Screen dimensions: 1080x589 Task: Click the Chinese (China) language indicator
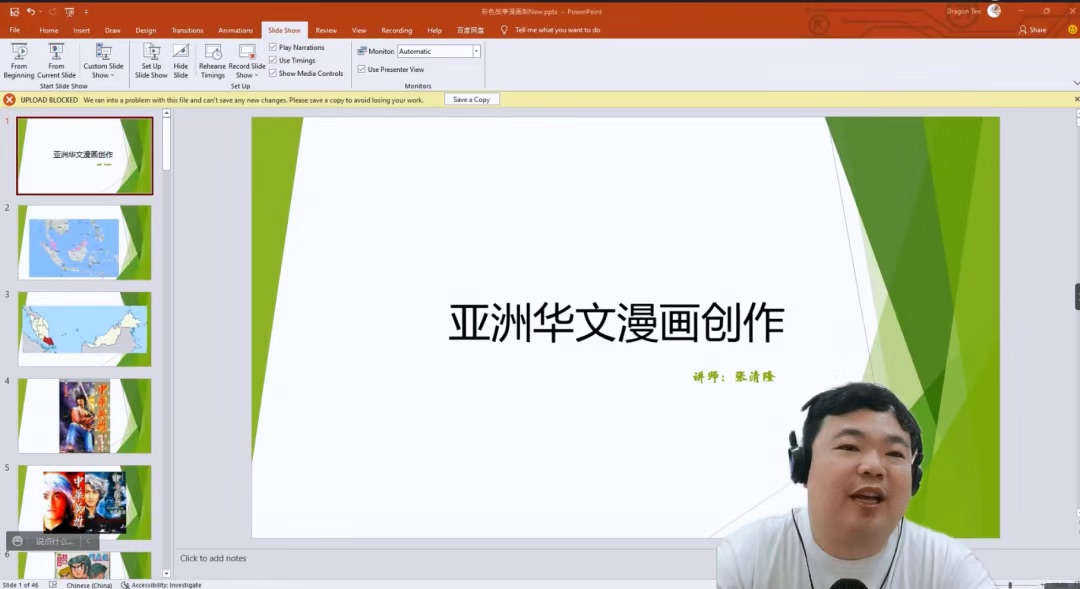point(89,585)
